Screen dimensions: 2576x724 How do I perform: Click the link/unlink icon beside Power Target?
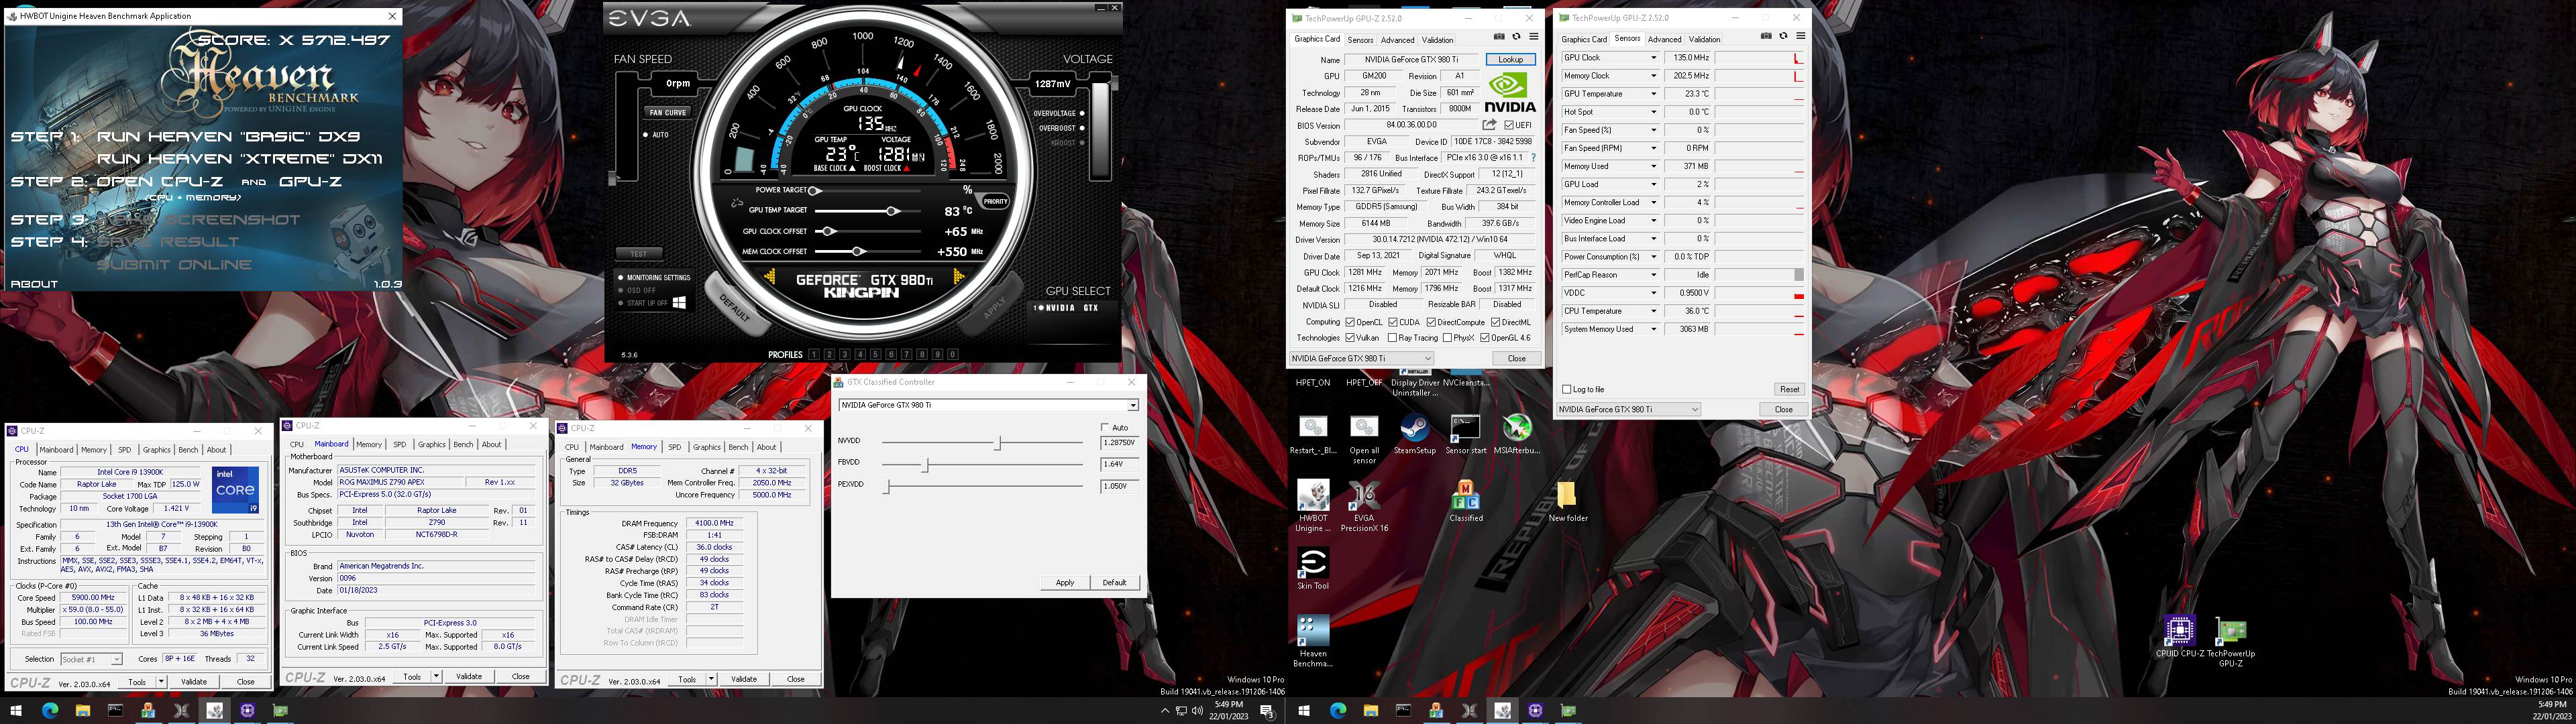coord(737,202)
